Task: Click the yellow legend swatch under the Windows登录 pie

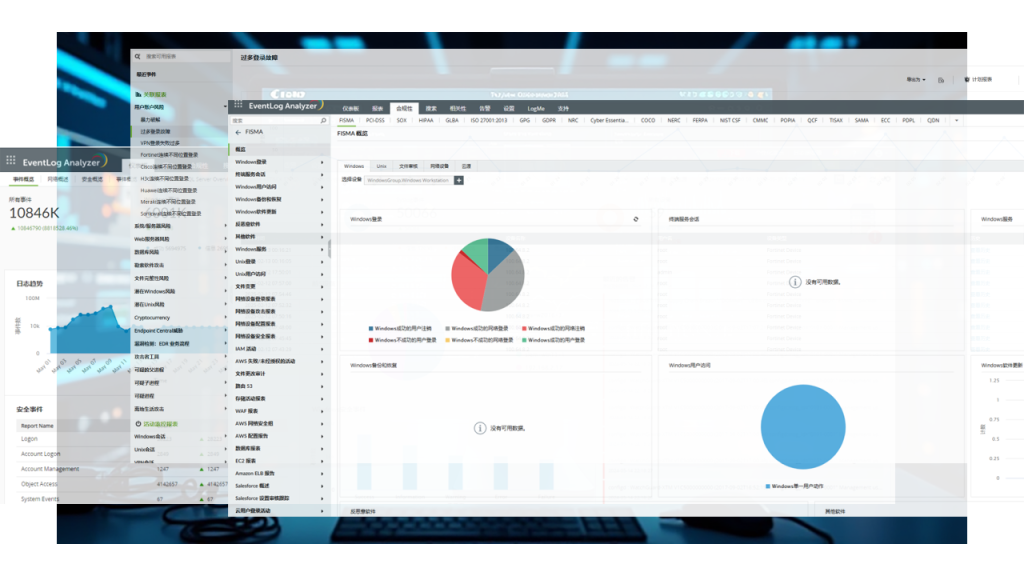Action: pyautogui.click(x=447, y=340)
